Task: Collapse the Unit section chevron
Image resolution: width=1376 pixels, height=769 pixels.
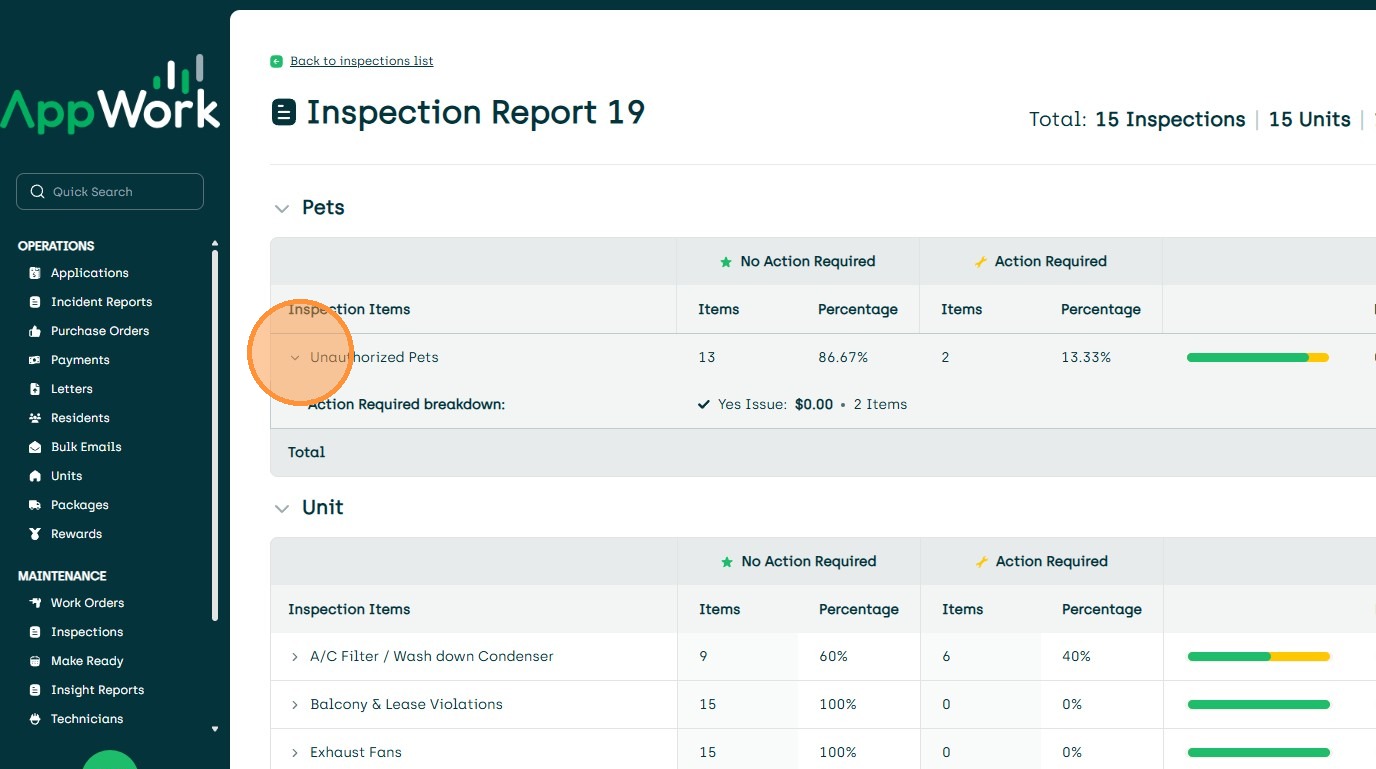Action: click(x=282, y=508)
